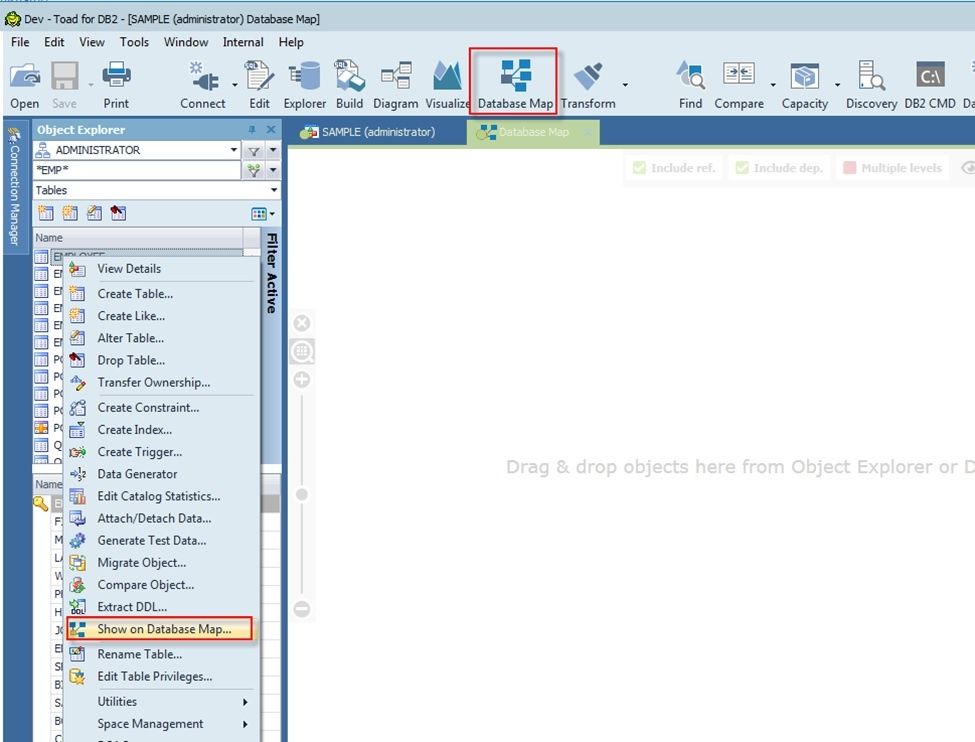Viewport: 975px width, 742px height.
Task: Pin the Object Explorer panel
Action: [x=252, y=129]
